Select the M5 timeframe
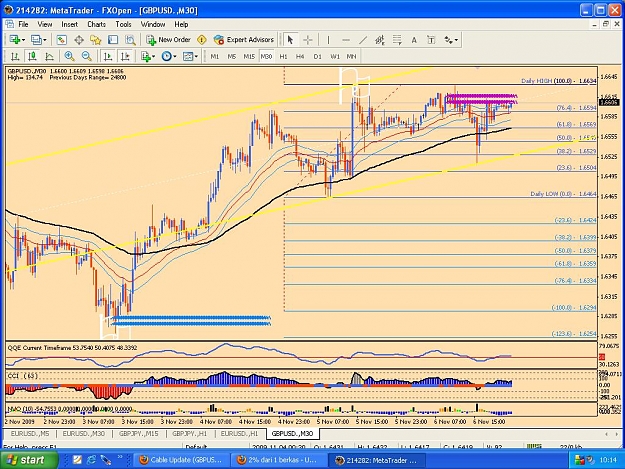Image resolution: width=625 pixels, height=469 pixels. [232, 57]
